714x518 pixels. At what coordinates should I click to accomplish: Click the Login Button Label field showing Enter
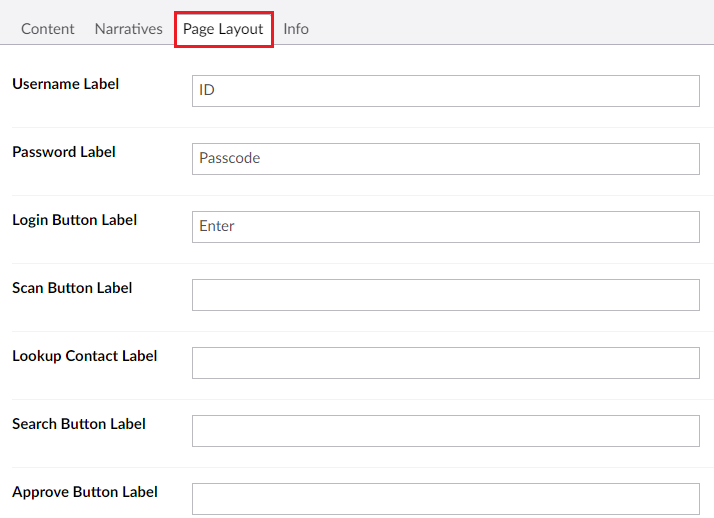[445, 226]
